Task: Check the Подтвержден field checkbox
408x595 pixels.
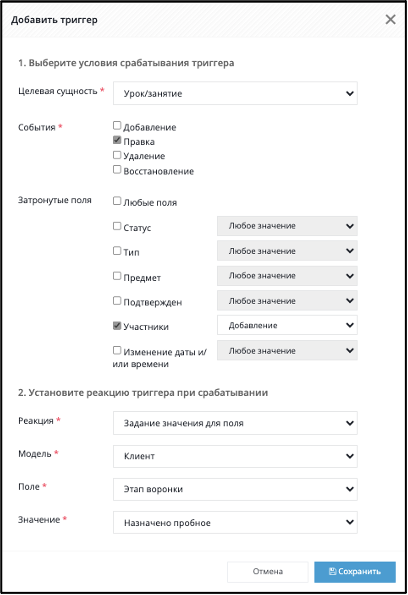Action: click(117, 301)
